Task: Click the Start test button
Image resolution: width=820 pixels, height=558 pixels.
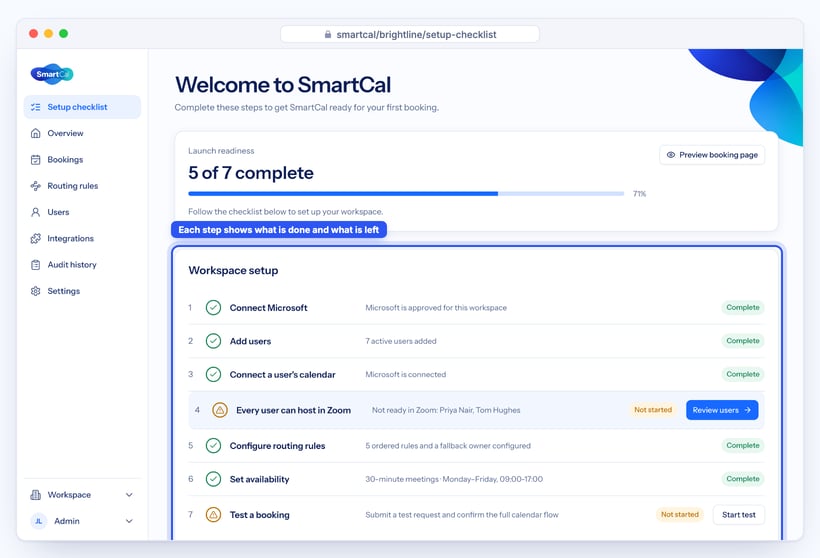Action: tap(738, 515)
